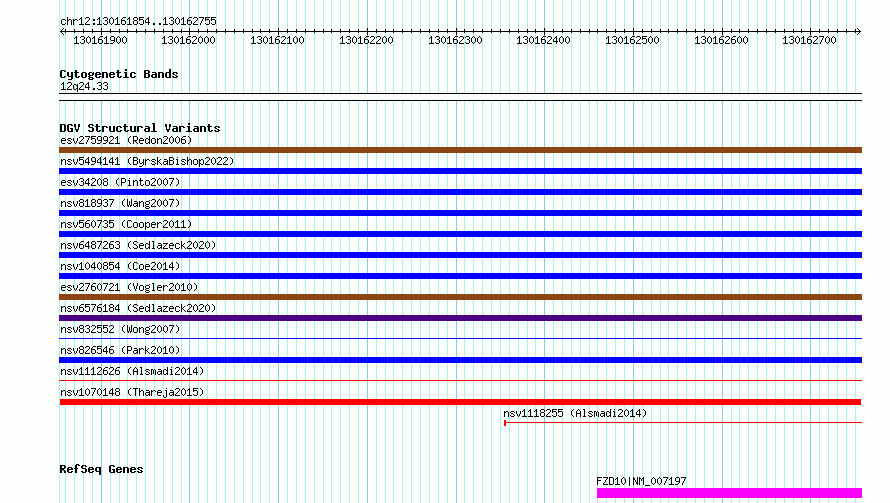Open nsv6576184 (Sedlazeck2020) label
The width and height of the screenshot is (890, 503).
(138, 308)
